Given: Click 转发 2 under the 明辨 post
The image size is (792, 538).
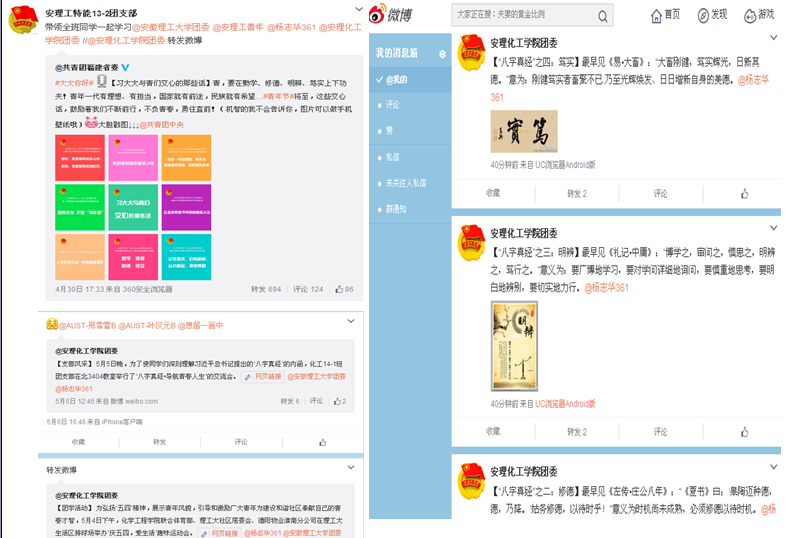Looking at the screenshot, I should click(577, 432).
